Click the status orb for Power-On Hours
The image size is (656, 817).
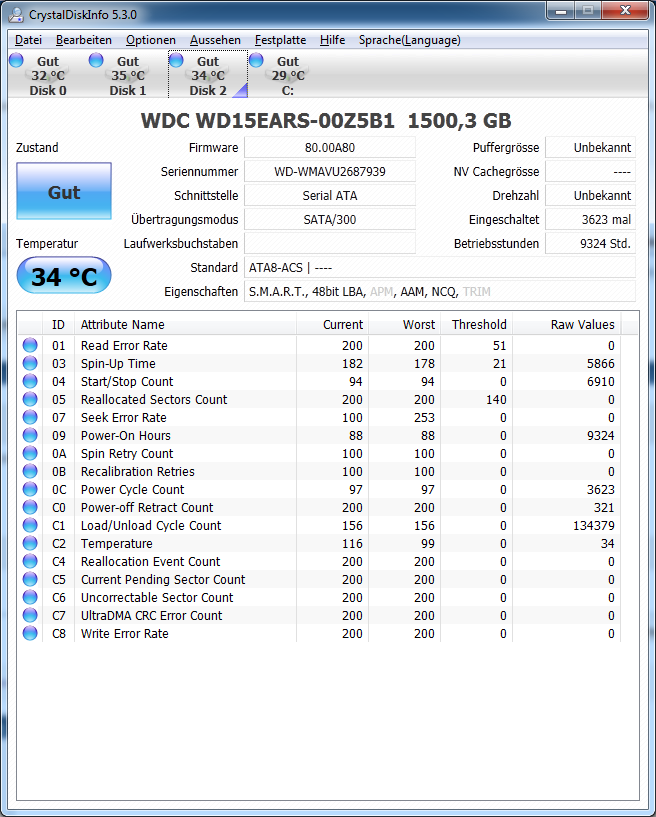30,435
